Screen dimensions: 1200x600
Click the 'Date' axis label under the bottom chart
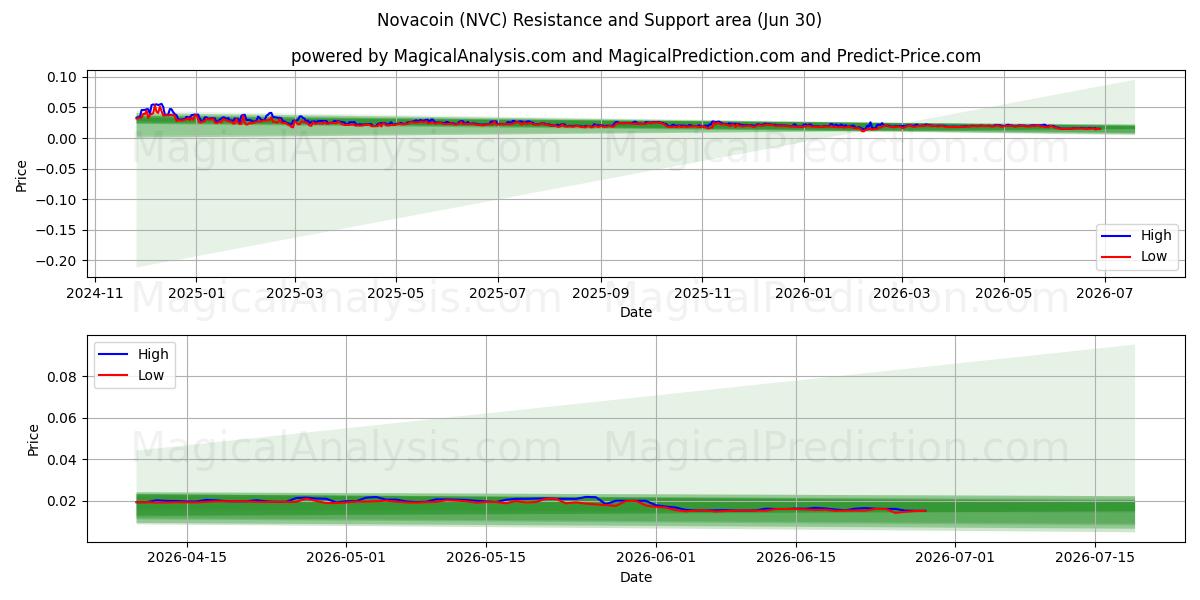pyautogui.click(x=636, y=577)
